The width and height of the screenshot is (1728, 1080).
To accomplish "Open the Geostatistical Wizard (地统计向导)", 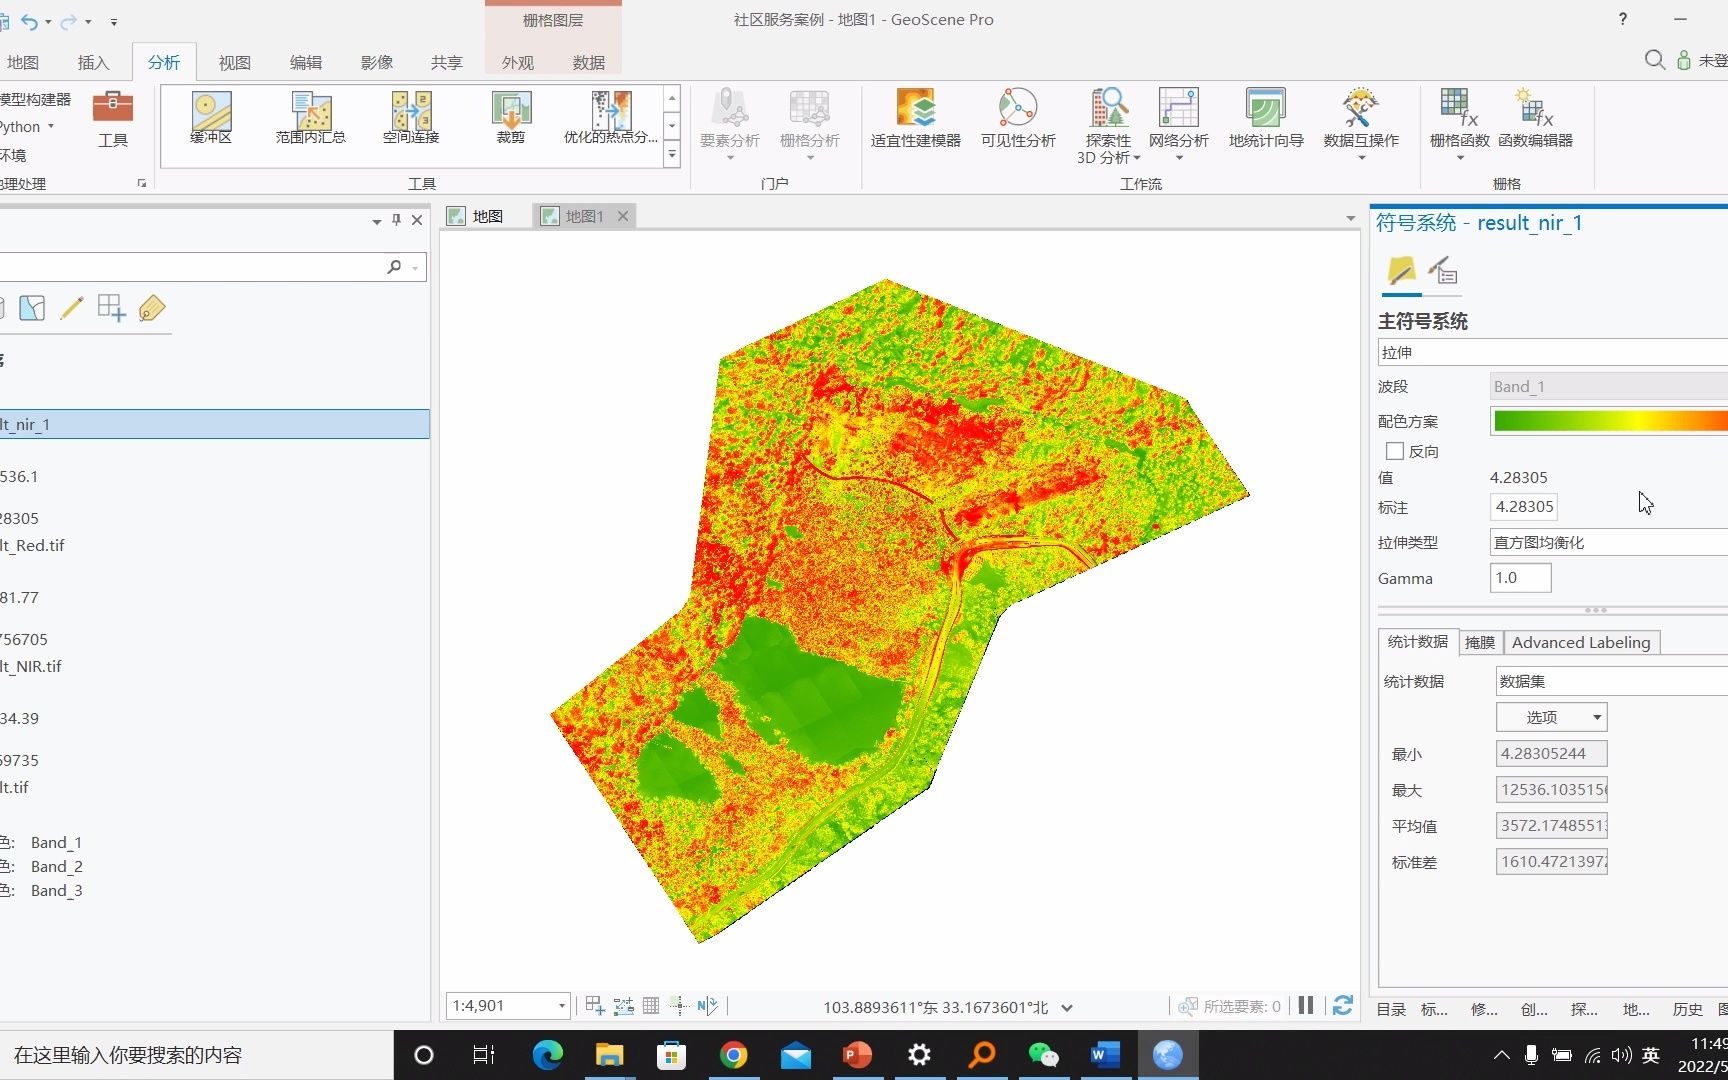I will (x=1265, y=118).
